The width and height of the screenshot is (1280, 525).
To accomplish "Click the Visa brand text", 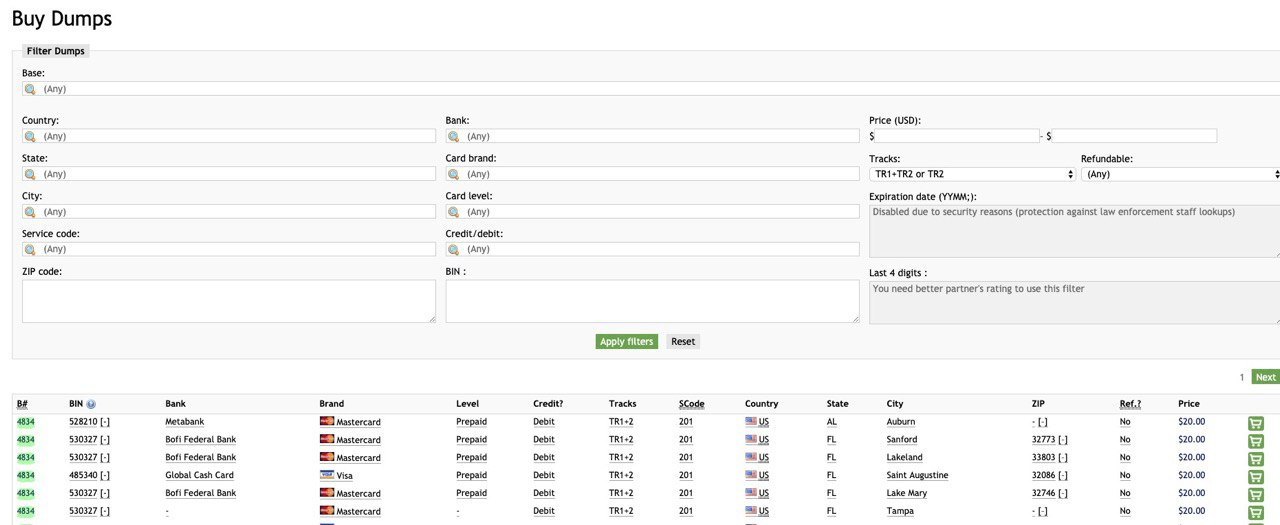I will click(x=344, y=476).
